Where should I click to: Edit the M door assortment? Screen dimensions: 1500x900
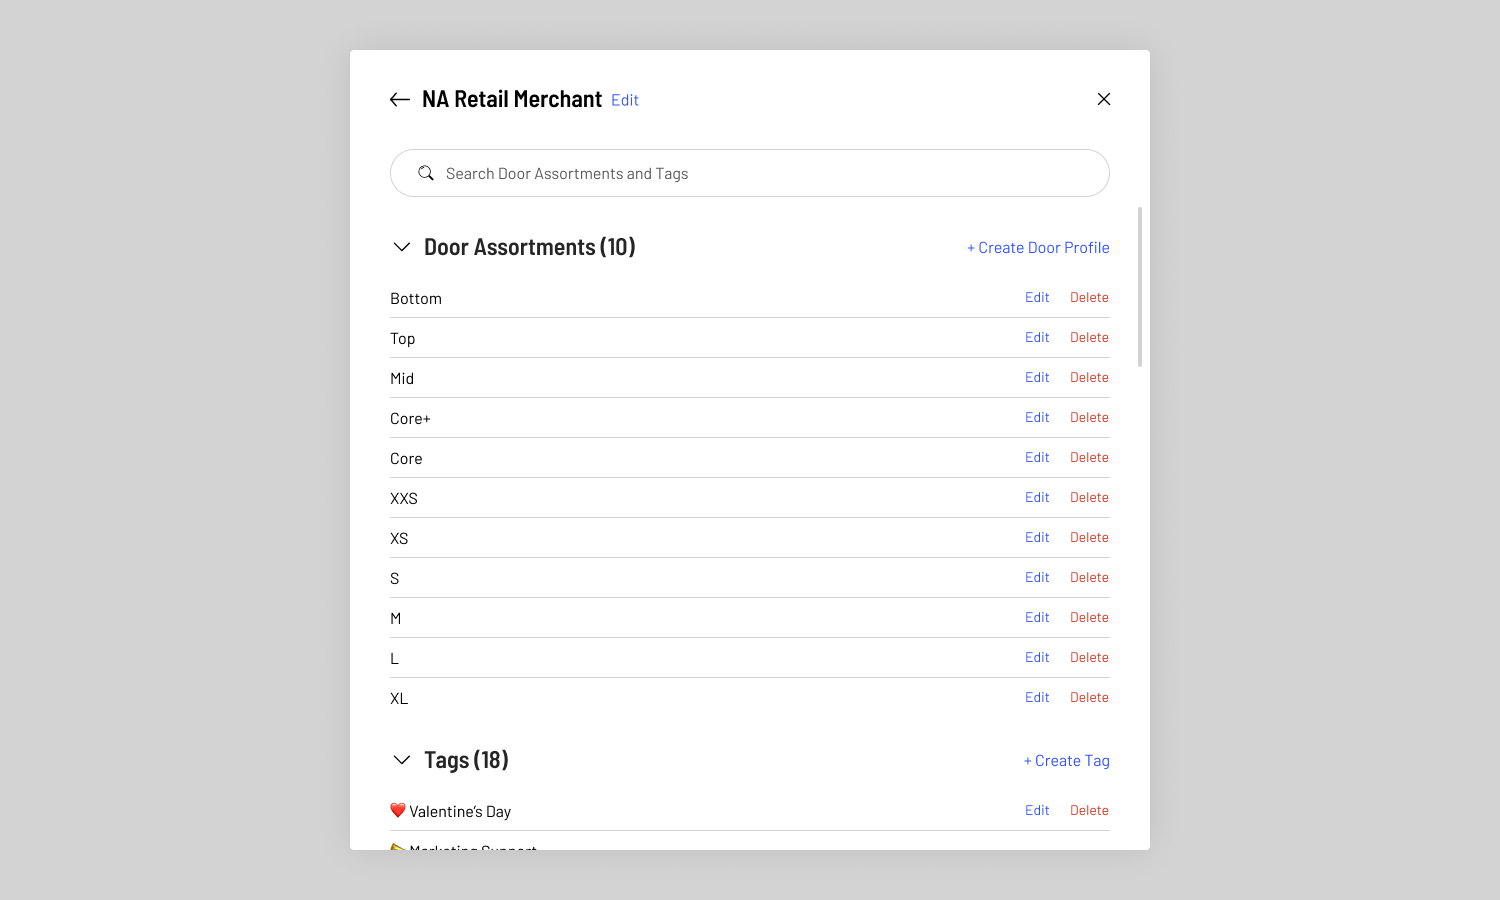click(x=1037, y=617)
